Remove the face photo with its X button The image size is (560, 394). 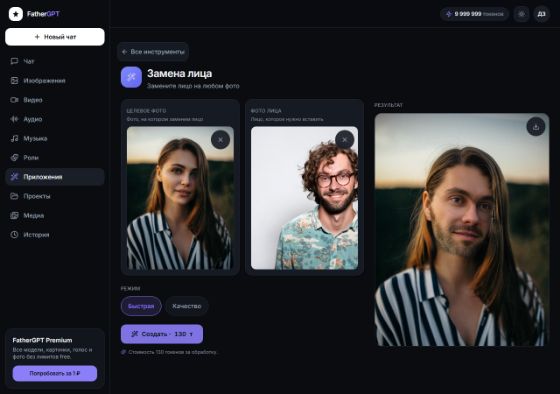344,140
